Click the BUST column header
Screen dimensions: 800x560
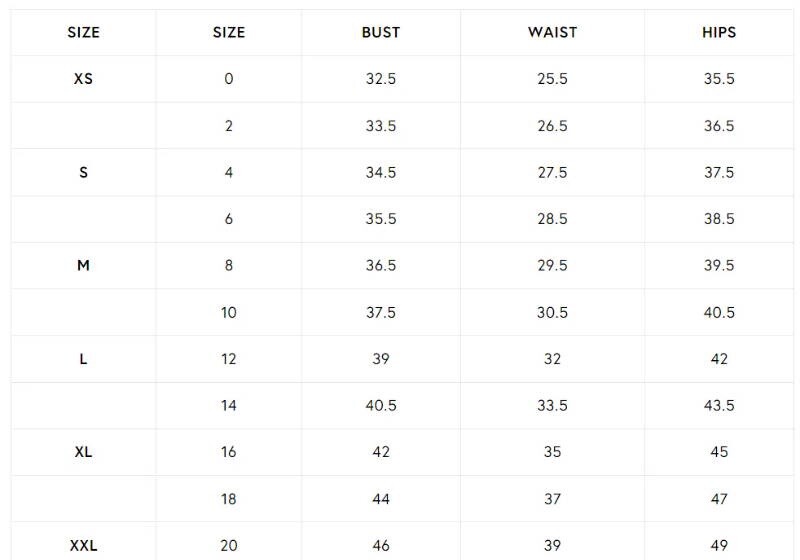380,32
